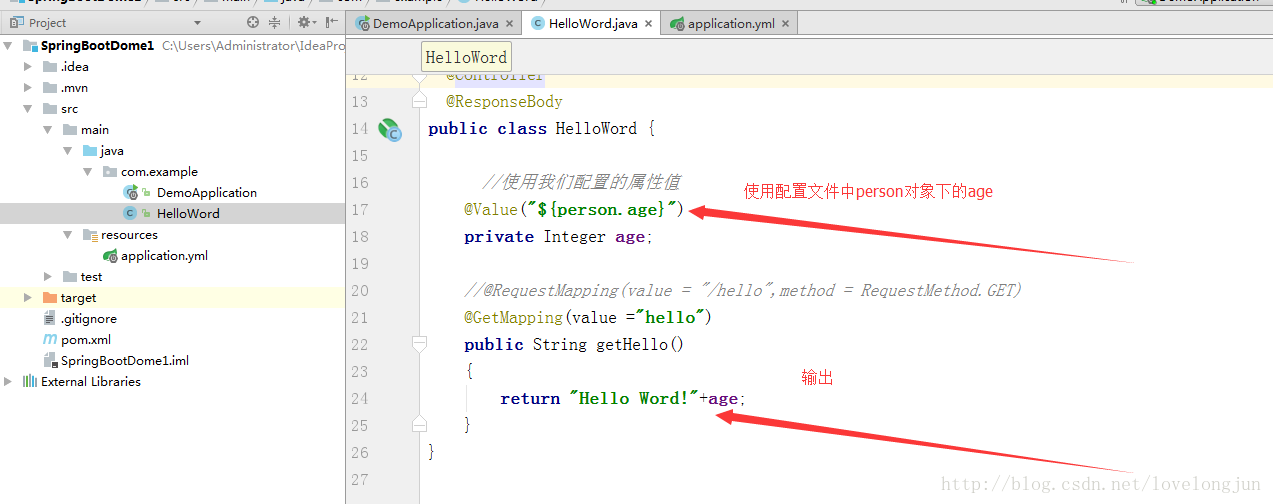Click the getHello() method name
Viewport: 1273px width, 504px height.
tap(639, 344)
